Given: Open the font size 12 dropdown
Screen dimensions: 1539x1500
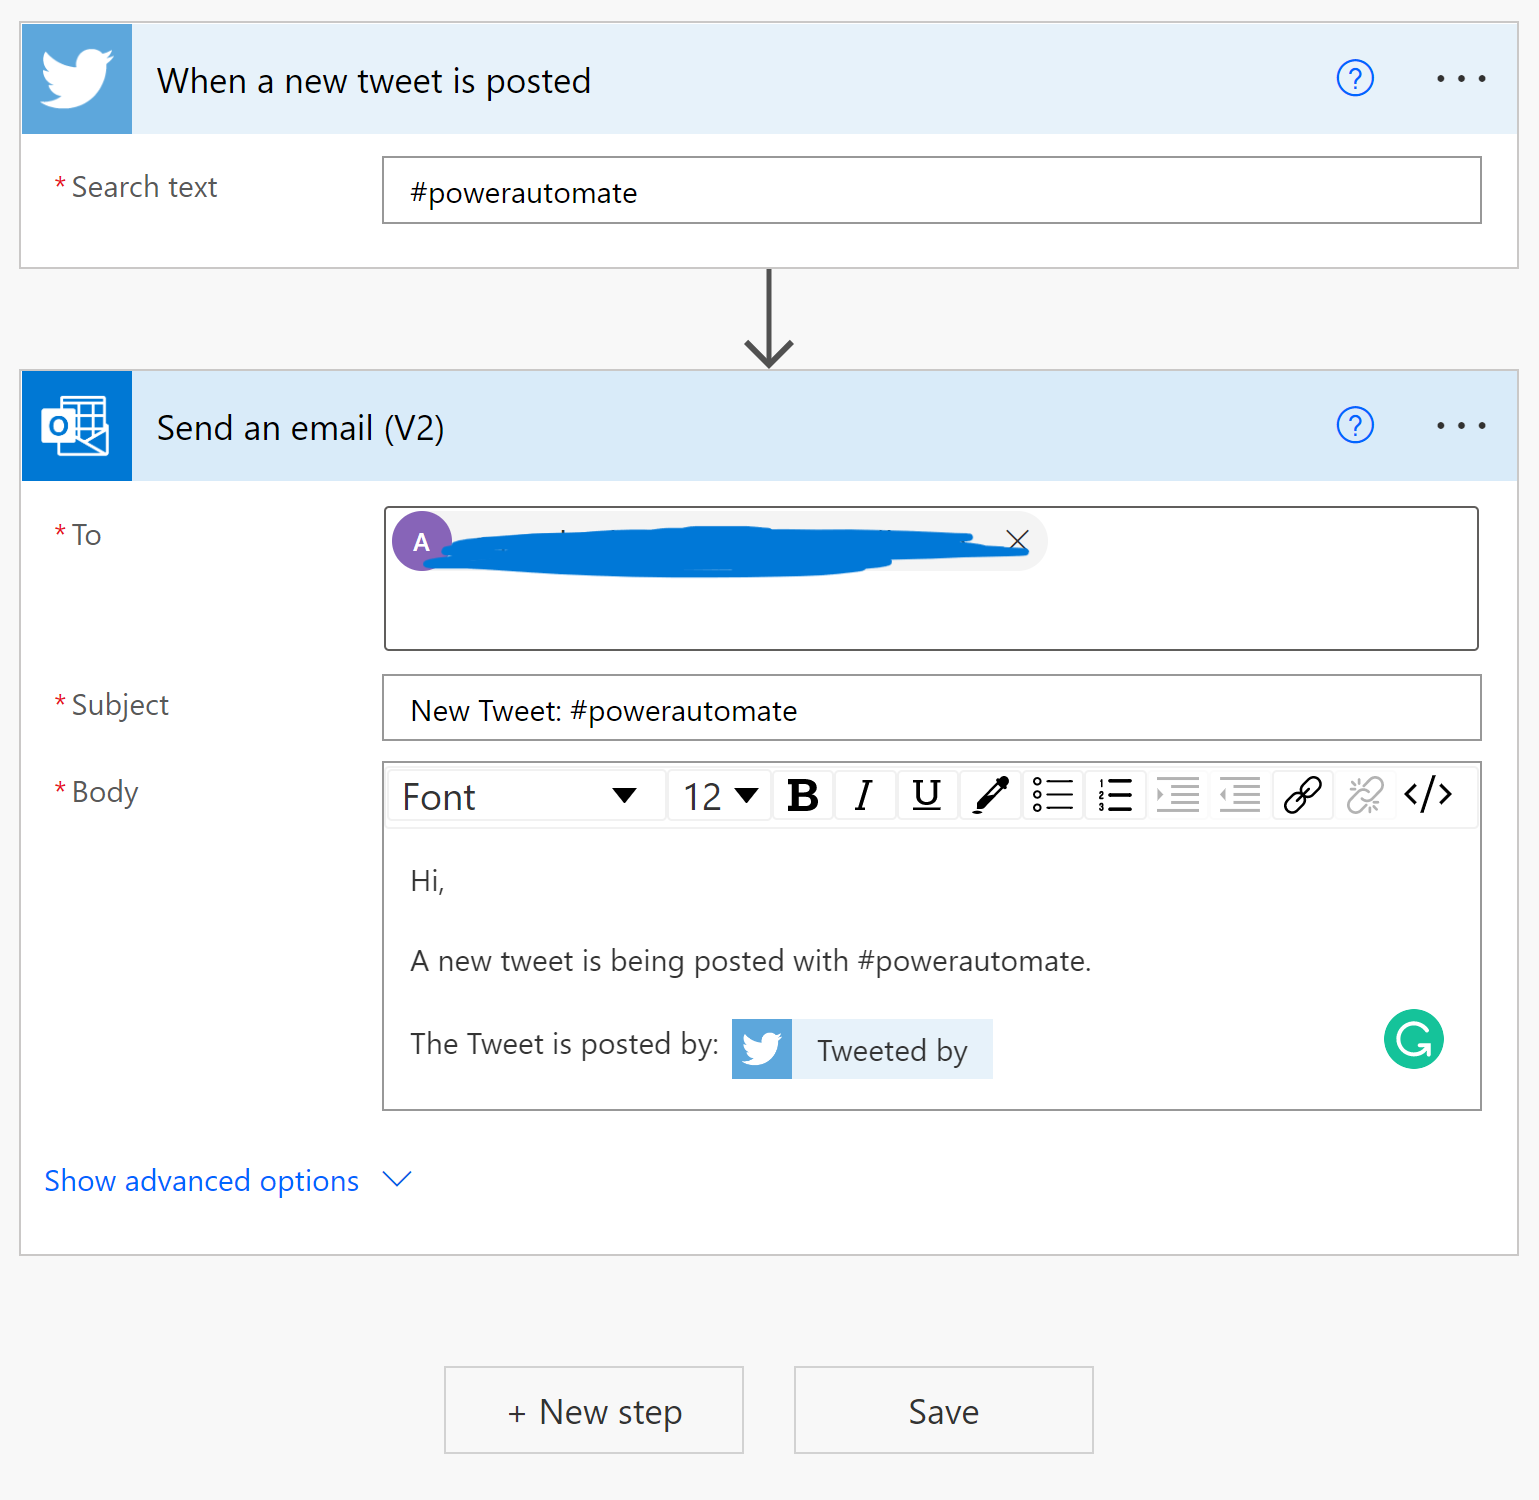Looking at the screenshot, I should coord(720,796).
